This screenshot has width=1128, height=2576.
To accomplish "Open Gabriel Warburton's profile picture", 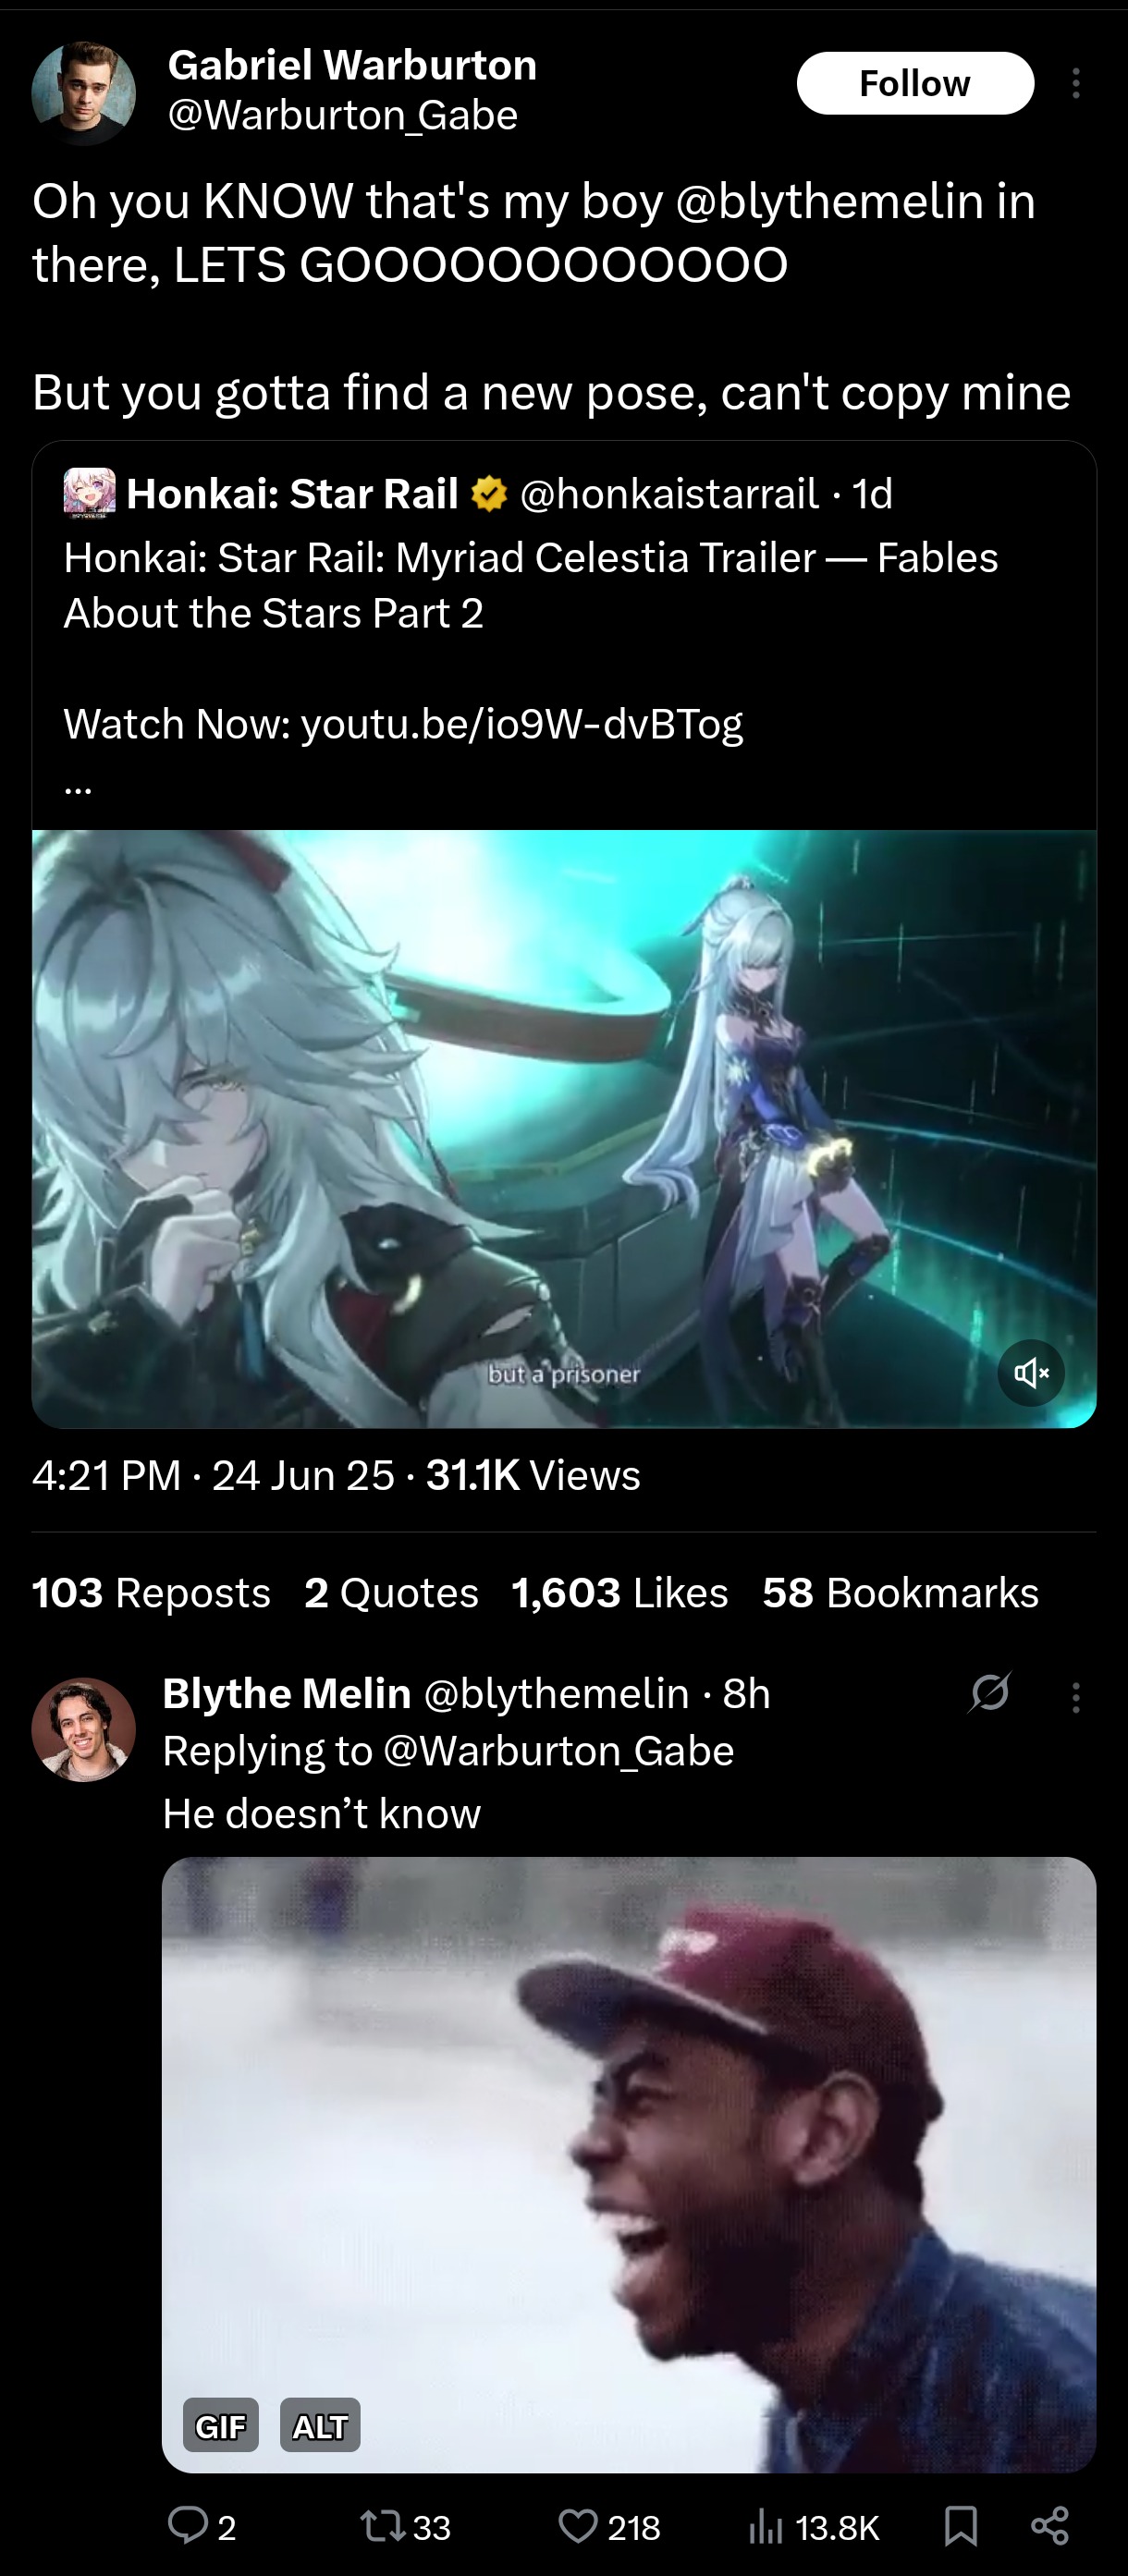I will point(84,93).
